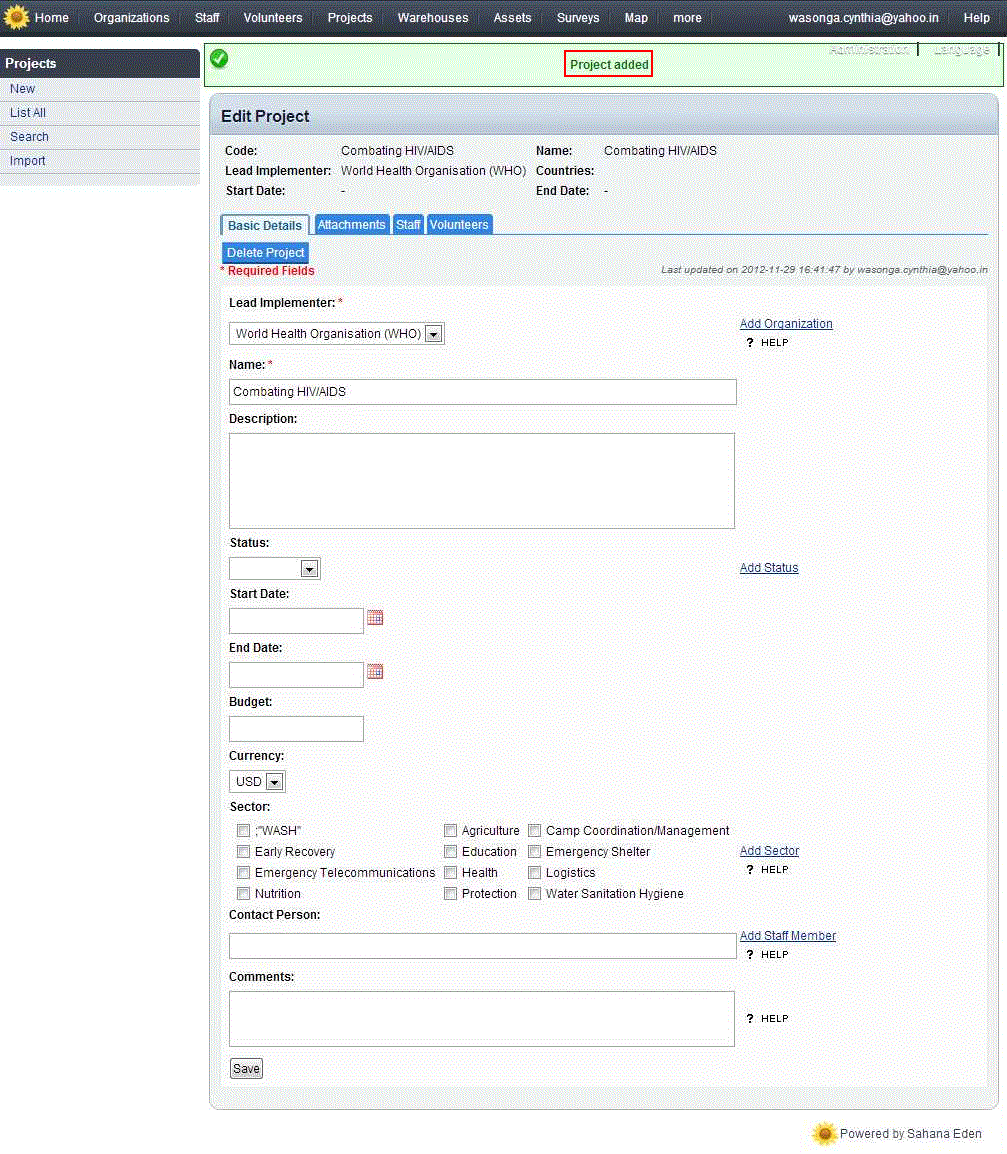The height and width of the screenshot is (1154, 1007).
Task: Switch to the Attachments tab
Action: 351,225
